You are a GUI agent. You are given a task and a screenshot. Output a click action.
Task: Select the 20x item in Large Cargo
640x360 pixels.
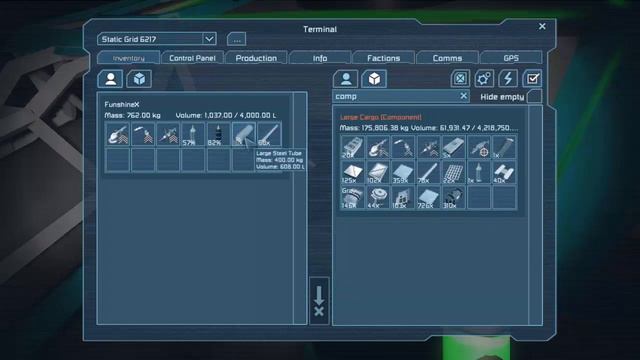click(x=353, y=147)
